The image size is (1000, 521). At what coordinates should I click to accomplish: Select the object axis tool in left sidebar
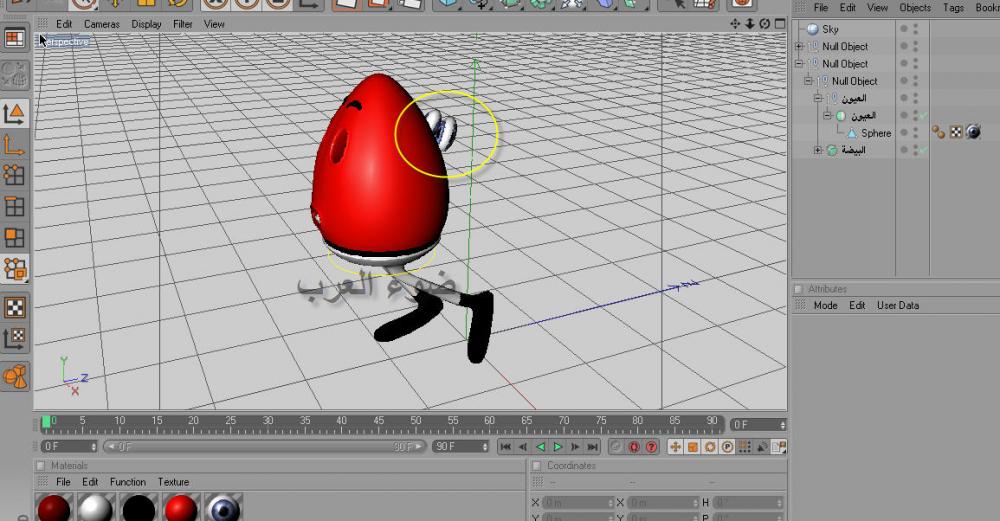(15, 145)
